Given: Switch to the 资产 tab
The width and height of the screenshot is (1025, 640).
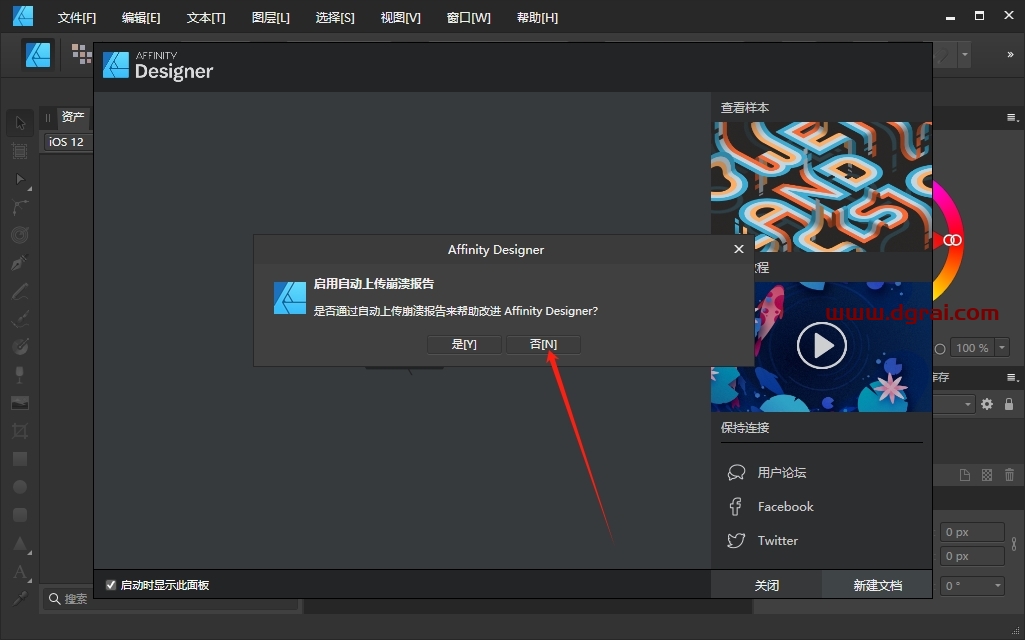Looking at the screenshot, I should 73,117.
